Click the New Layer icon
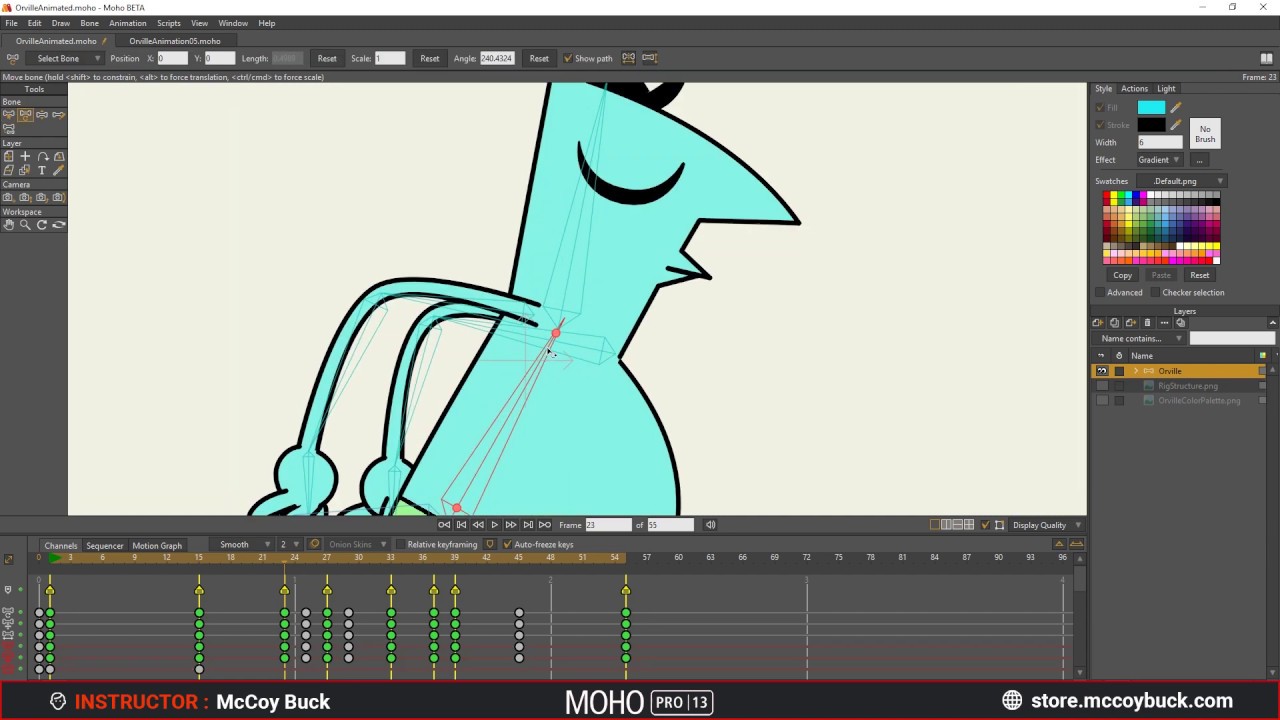This screenshot has height=720, width=1280. (1098, 323)
